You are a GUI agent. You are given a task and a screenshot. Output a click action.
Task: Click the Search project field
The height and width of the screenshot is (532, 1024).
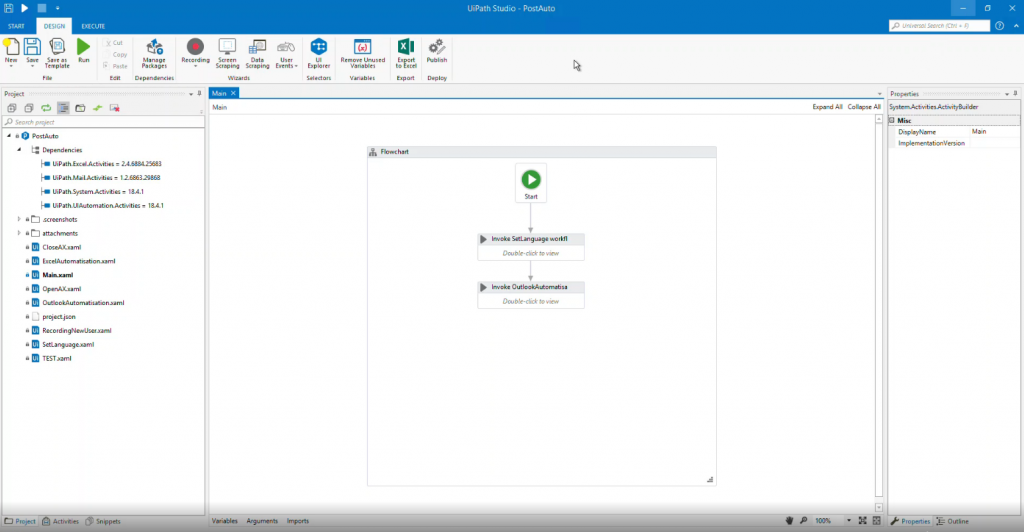coord(102,122)
